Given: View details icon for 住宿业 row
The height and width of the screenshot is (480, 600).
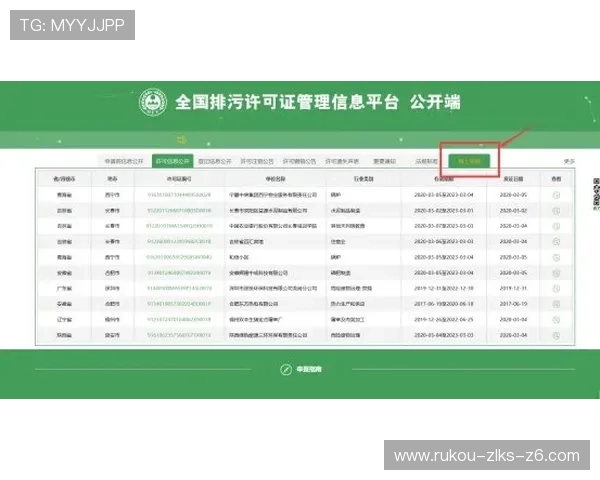Looking at the screenshot, I should coord(556,242).
